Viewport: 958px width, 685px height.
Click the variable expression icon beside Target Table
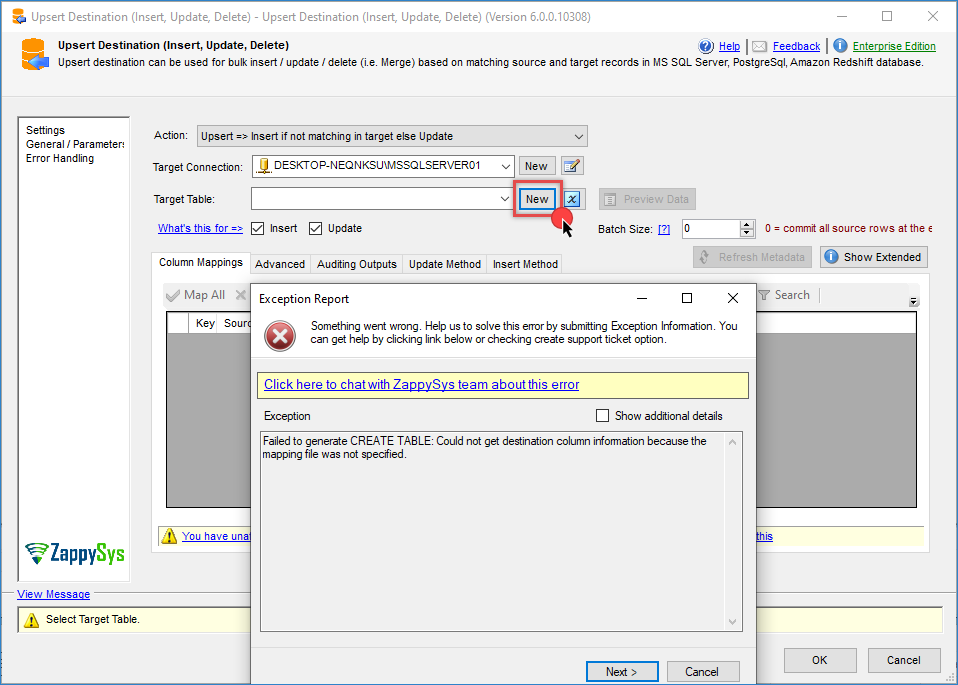572,199
